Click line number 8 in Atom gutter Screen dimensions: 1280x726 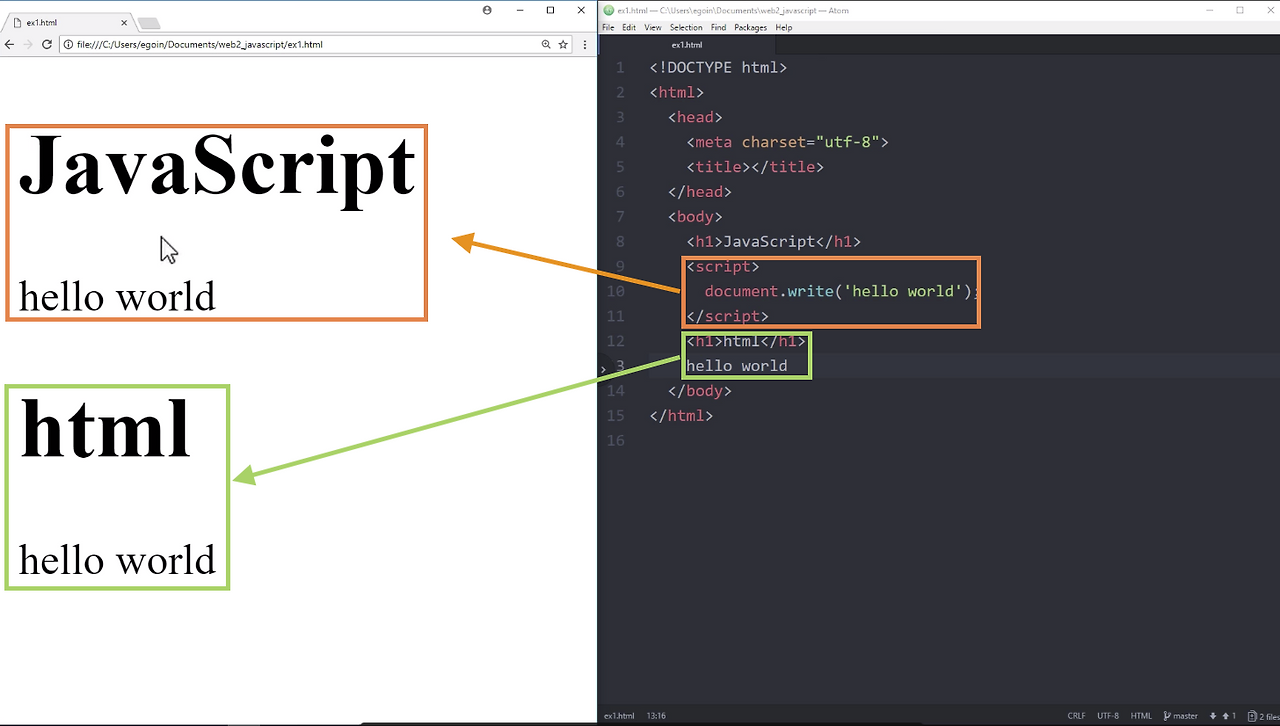click(x=620, y=242)
